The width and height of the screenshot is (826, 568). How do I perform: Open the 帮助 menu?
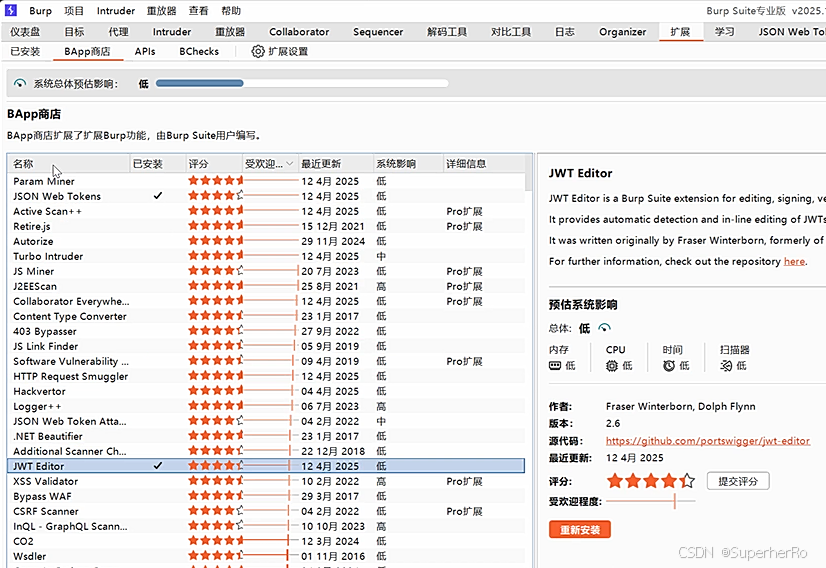(231, 11)
